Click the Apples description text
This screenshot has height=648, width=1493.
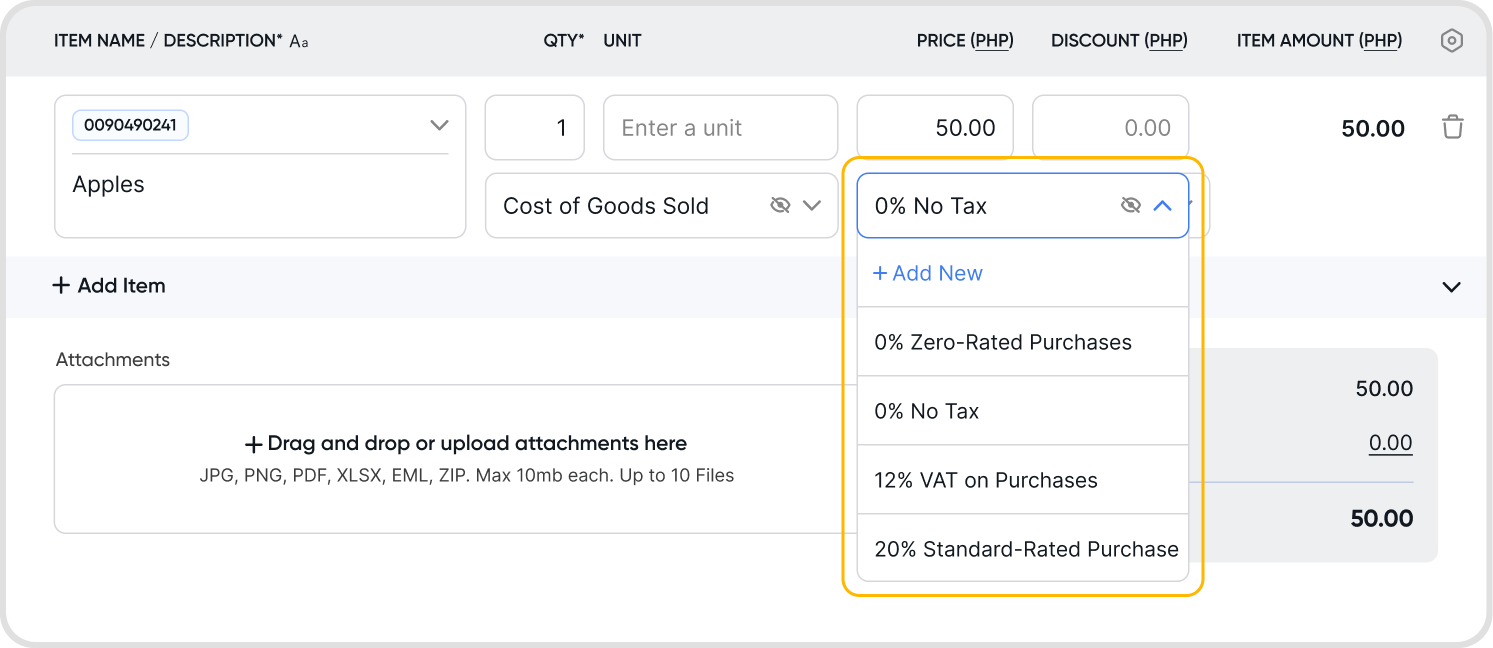click(109, 185)
